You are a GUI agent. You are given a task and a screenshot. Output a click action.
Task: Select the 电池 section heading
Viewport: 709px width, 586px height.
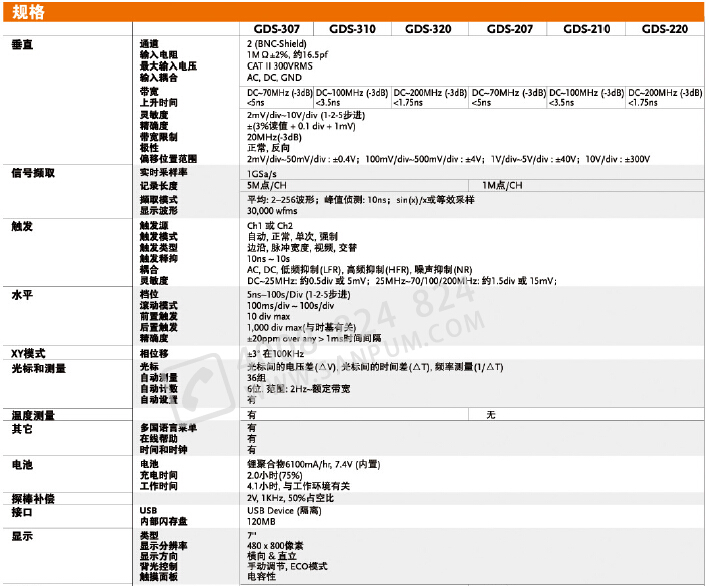point(22,465)
